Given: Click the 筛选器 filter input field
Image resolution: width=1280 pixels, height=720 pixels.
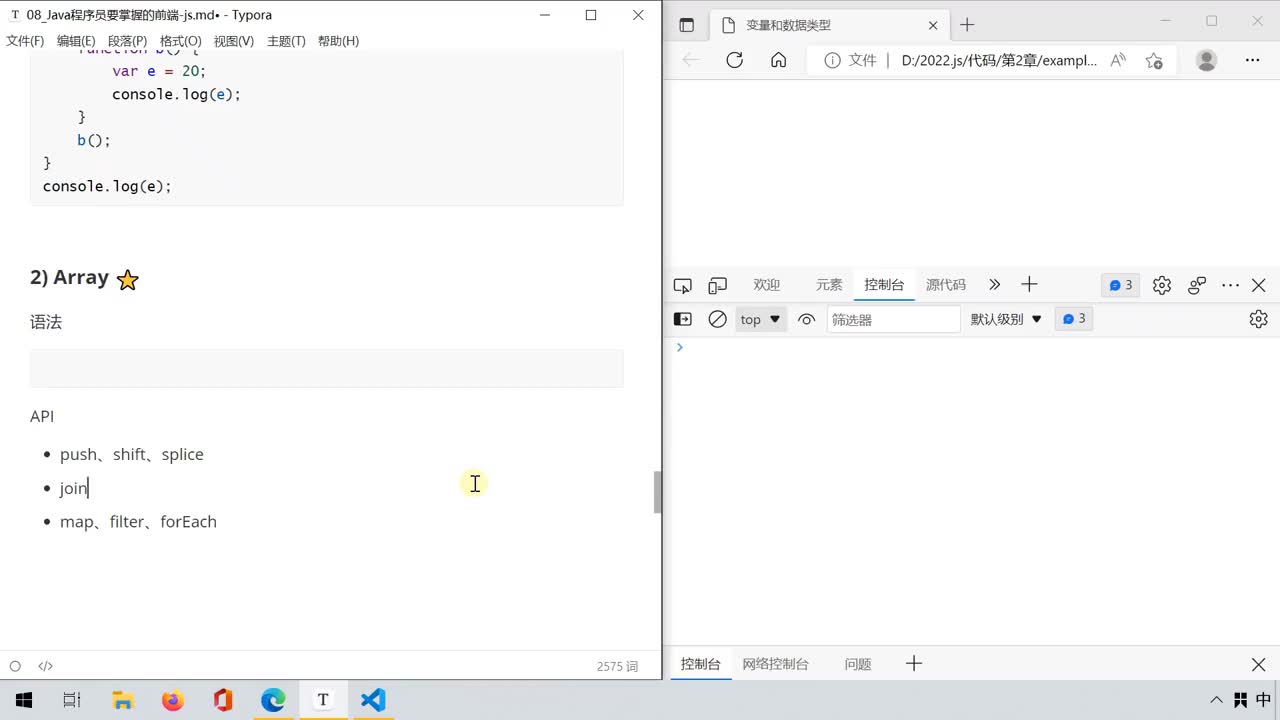Looking at the screenshot, I should tap(894, 319).
